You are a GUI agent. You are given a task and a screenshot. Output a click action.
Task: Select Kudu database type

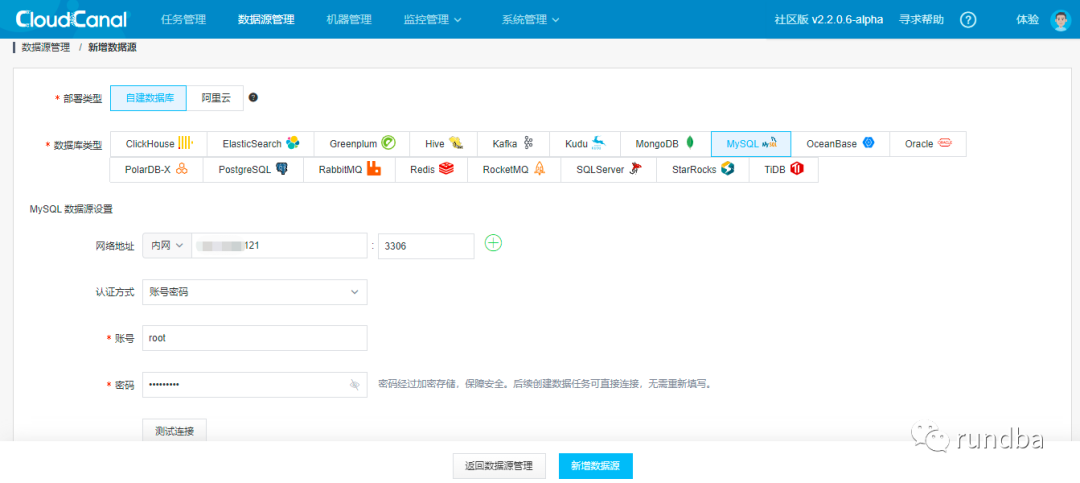pos(585,144)
